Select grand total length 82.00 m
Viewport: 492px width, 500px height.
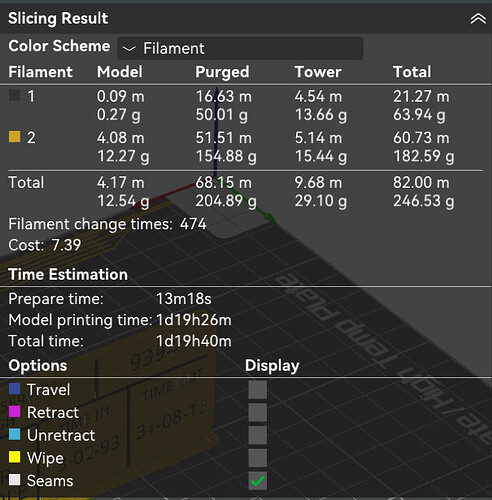[421, 183]
